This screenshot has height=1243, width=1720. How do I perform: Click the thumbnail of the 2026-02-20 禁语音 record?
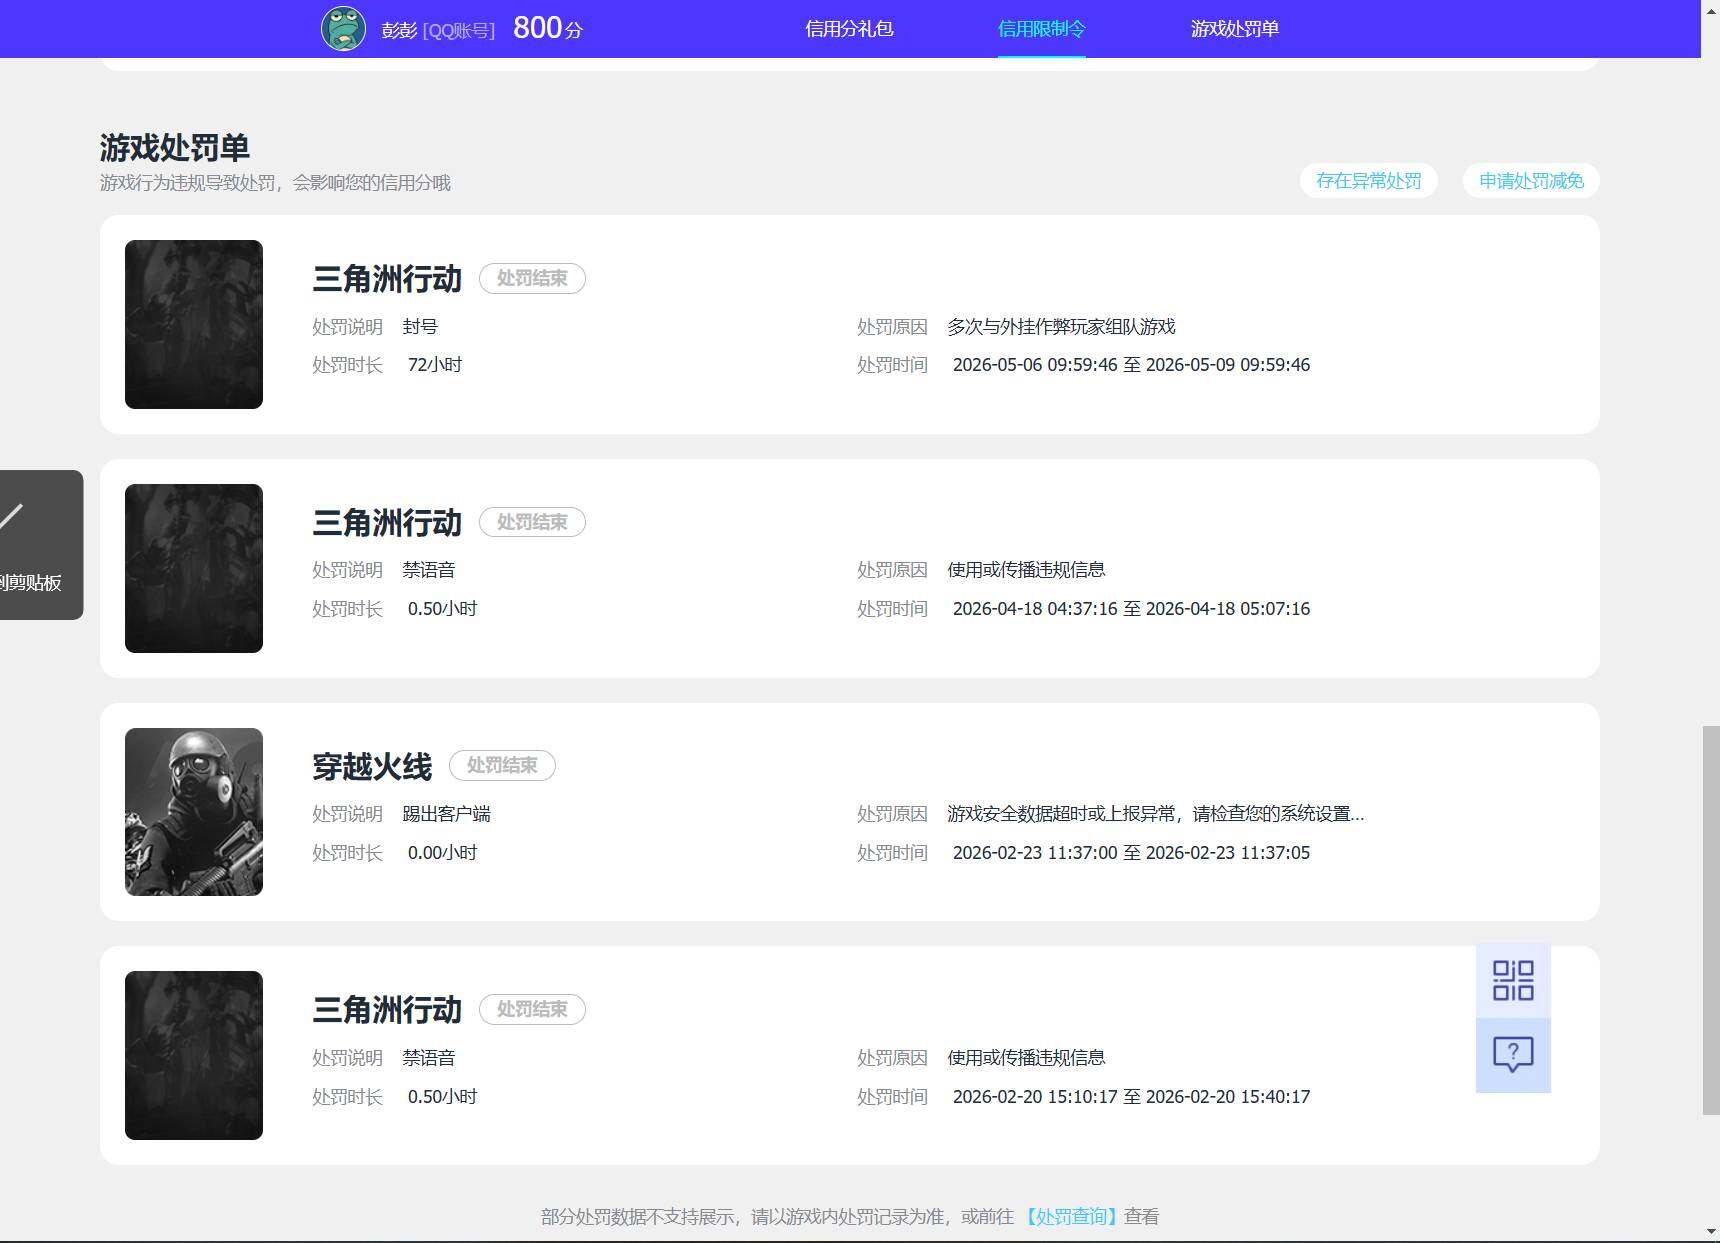tap(194, 1055)
